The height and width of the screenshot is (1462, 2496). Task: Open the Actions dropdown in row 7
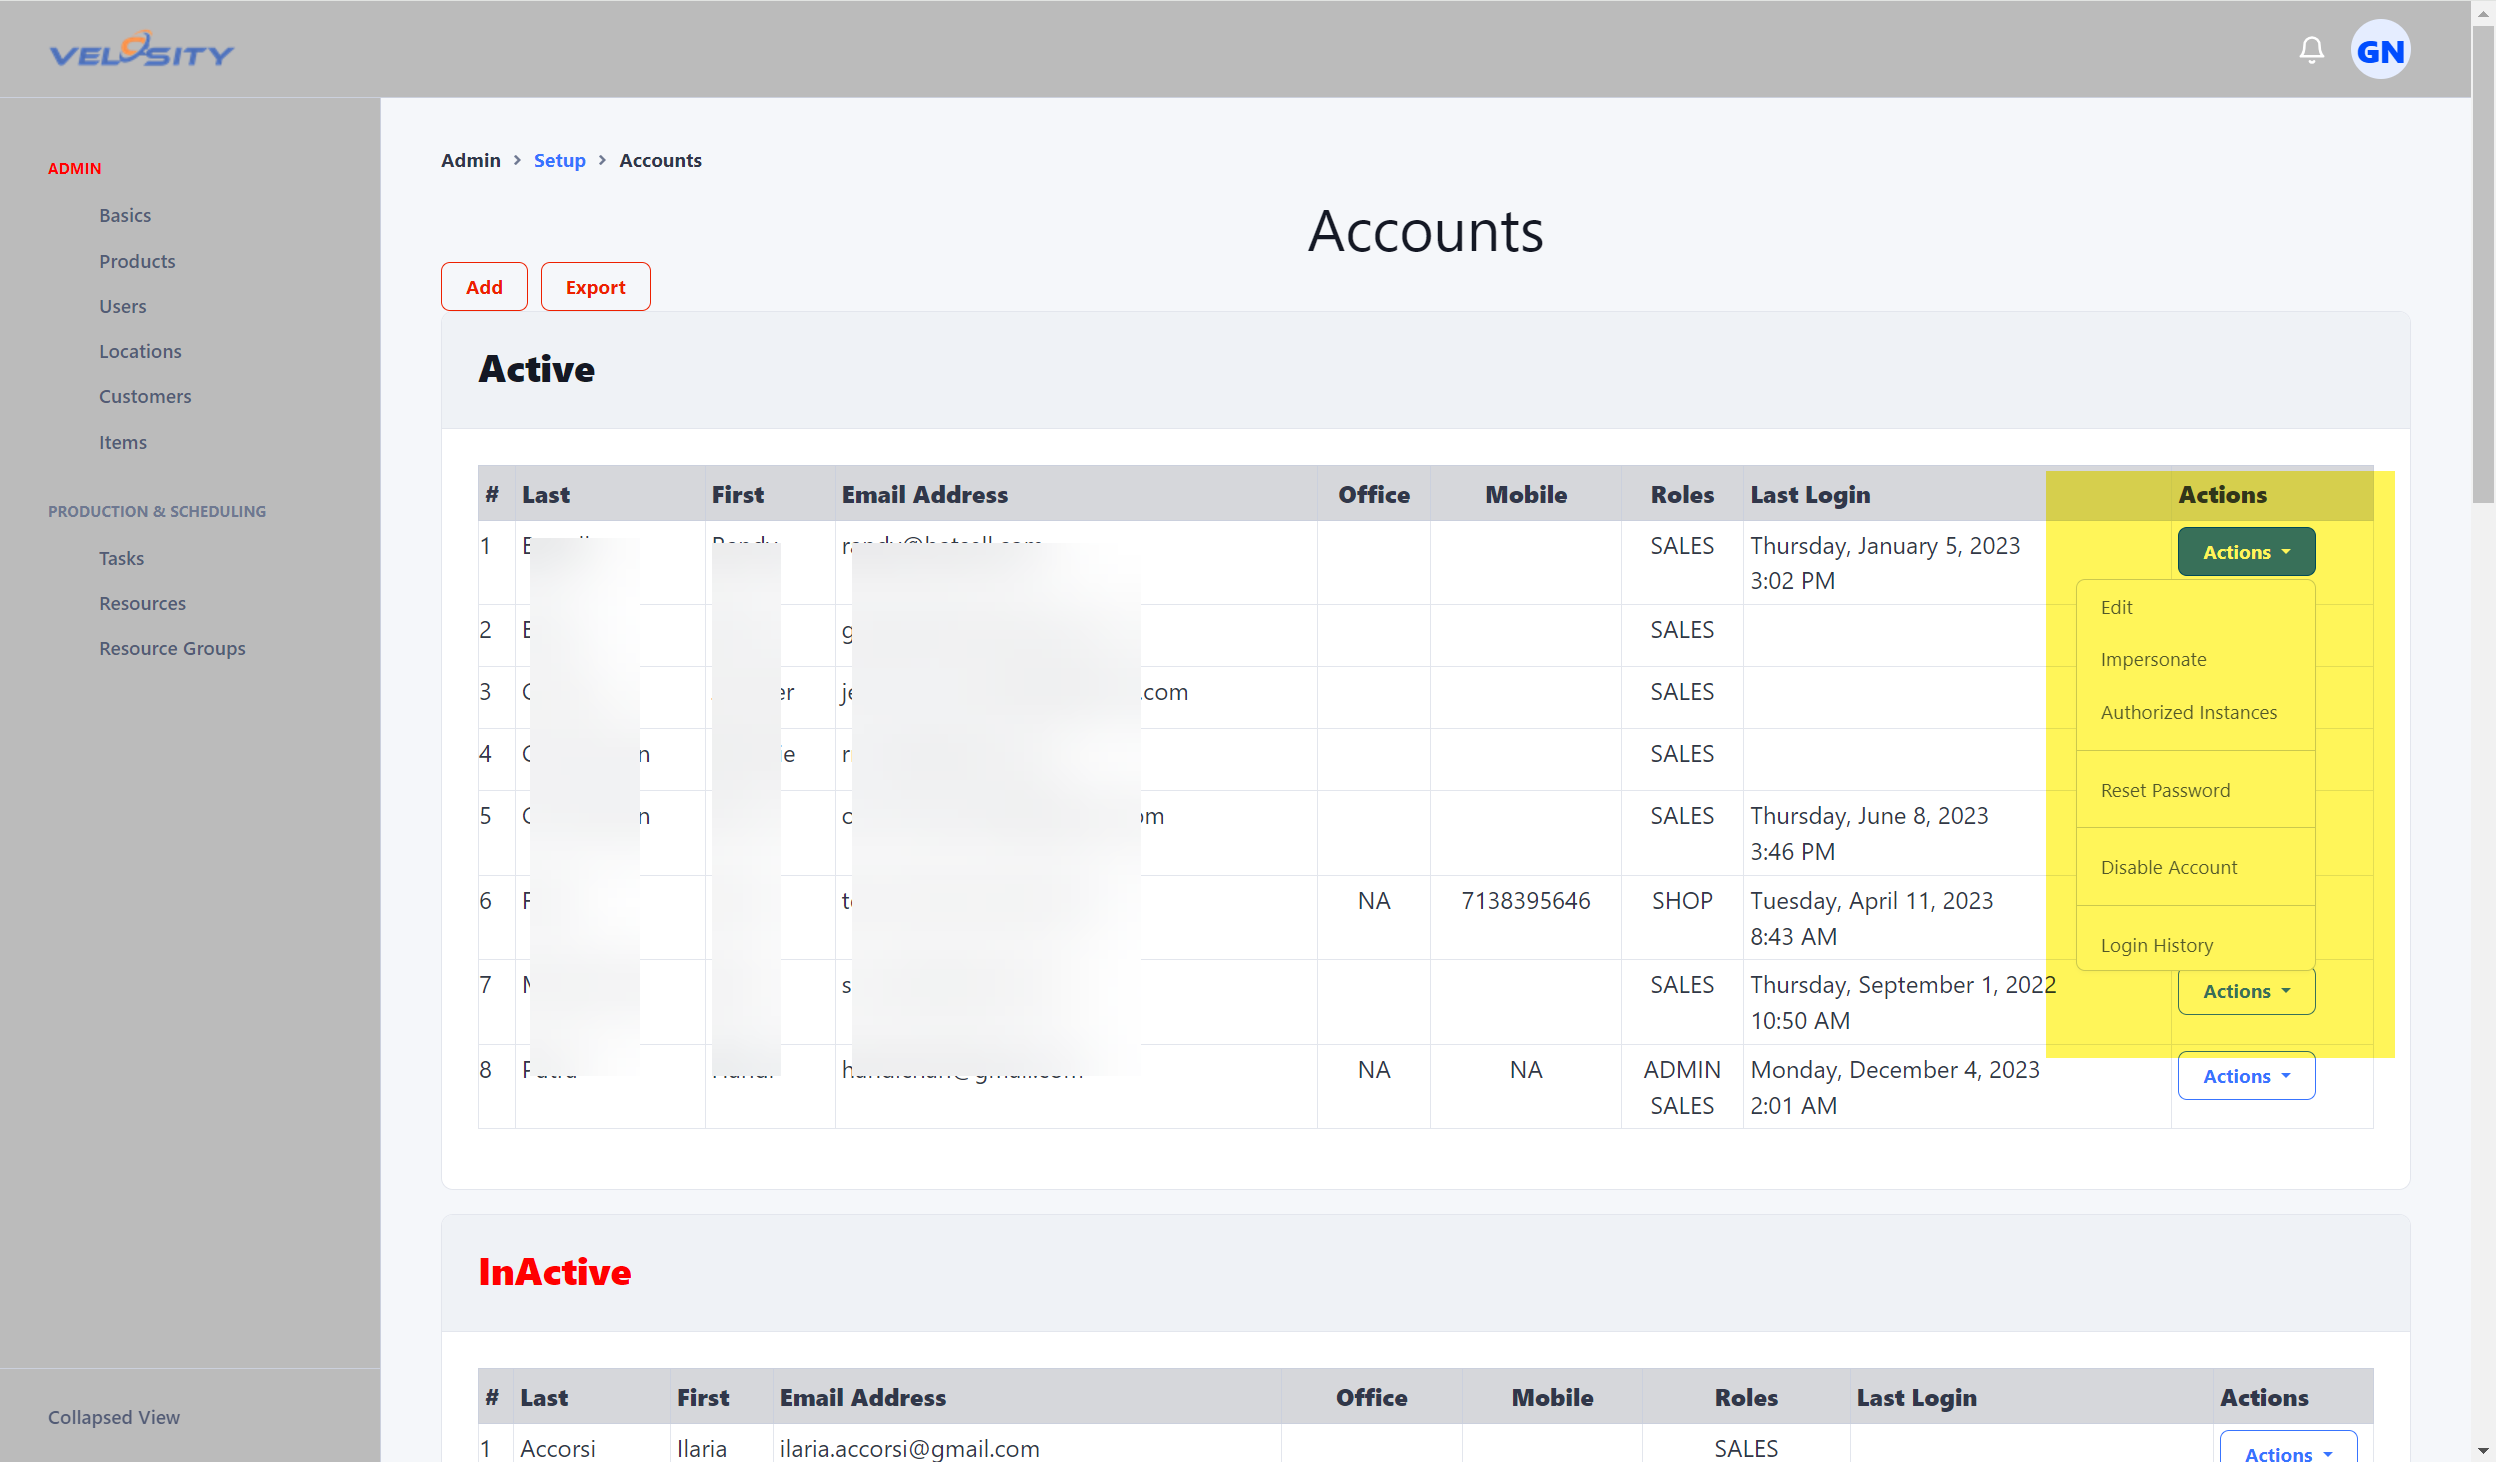coord(2246,991)
